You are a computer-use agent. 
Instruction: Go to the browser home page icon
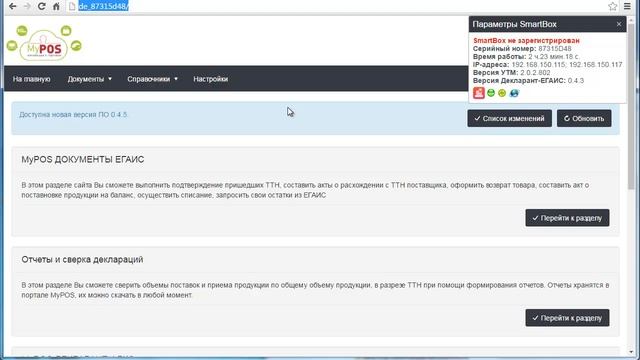56,7
